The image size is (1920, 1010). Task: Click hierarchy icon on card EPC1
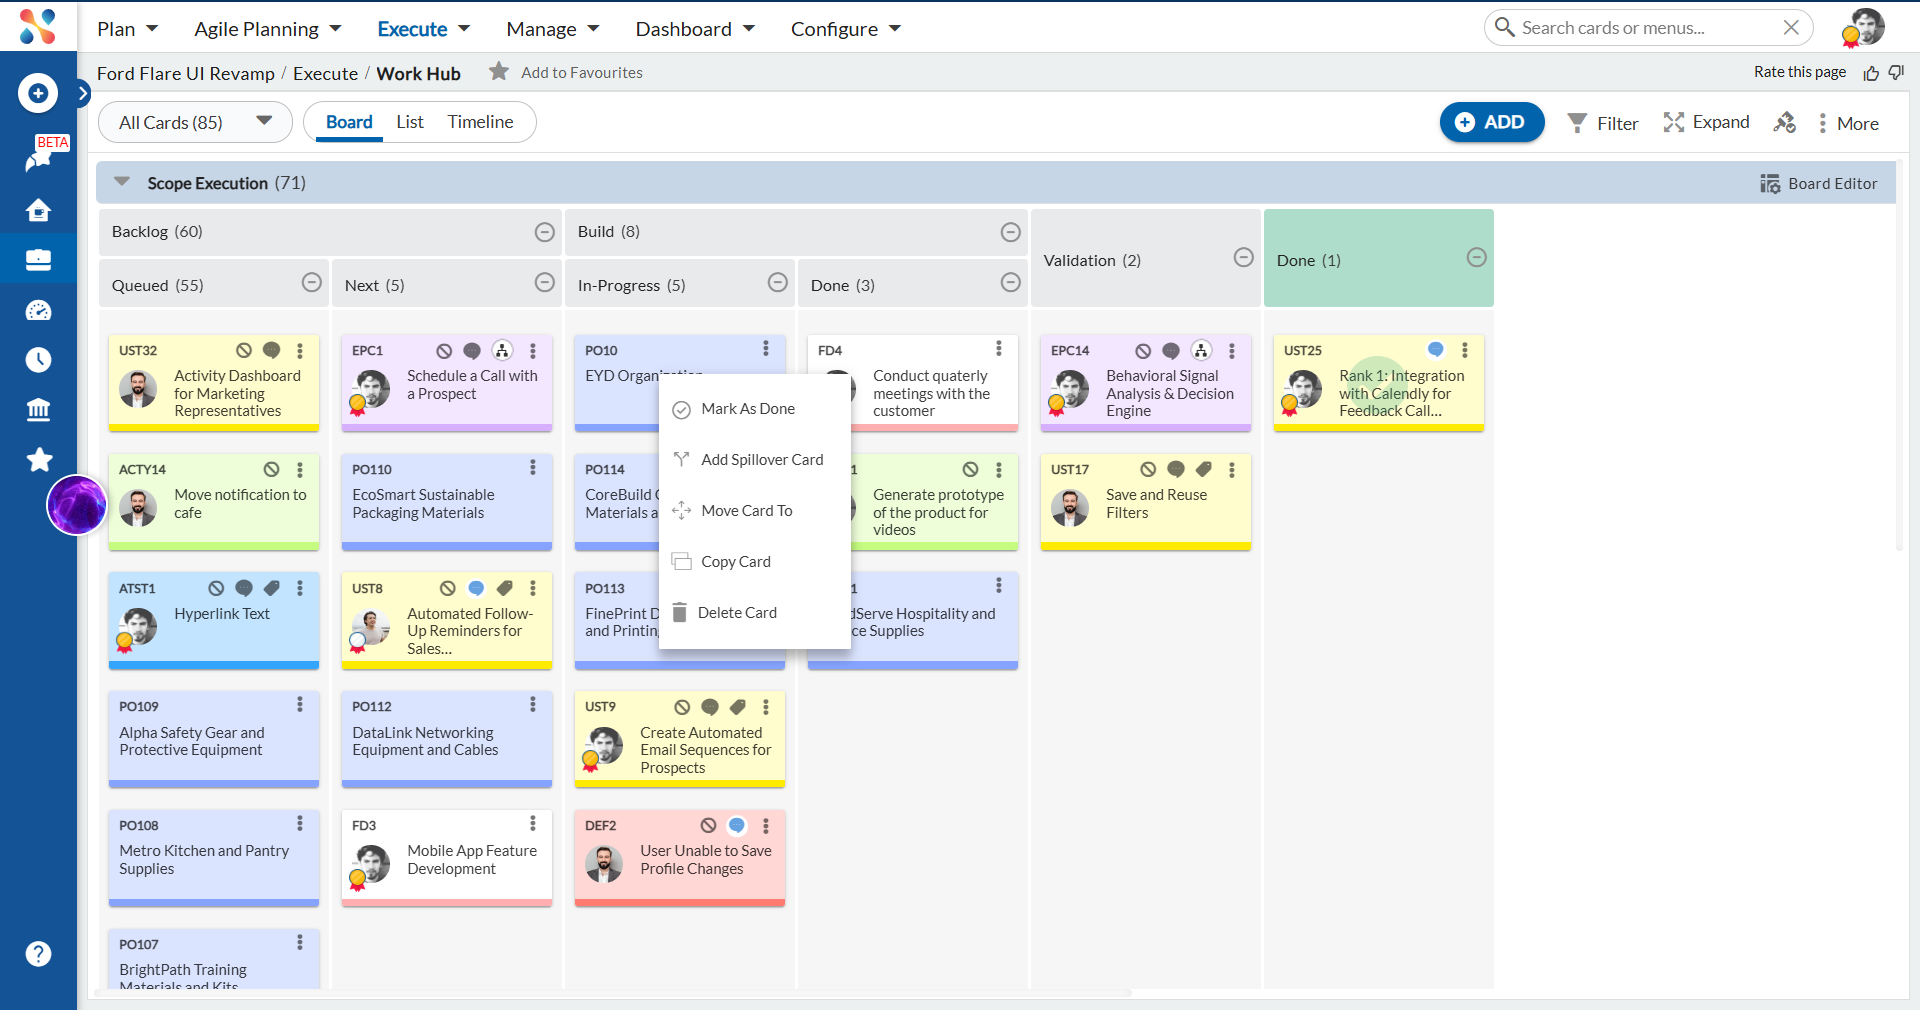[x=502, y=351]
